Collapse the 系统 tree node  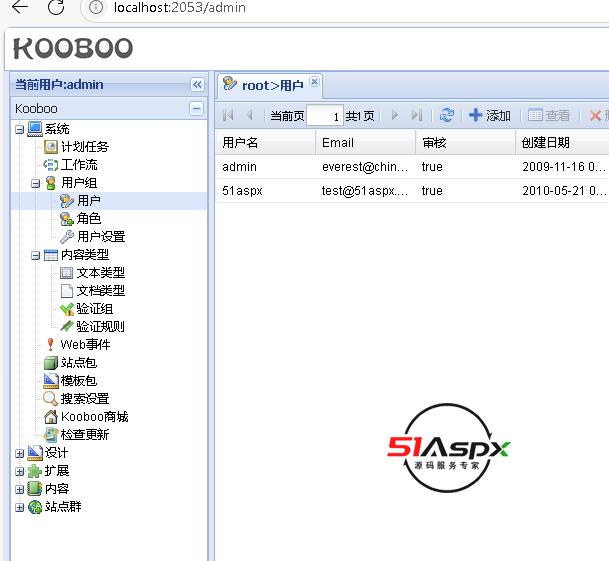19,129
